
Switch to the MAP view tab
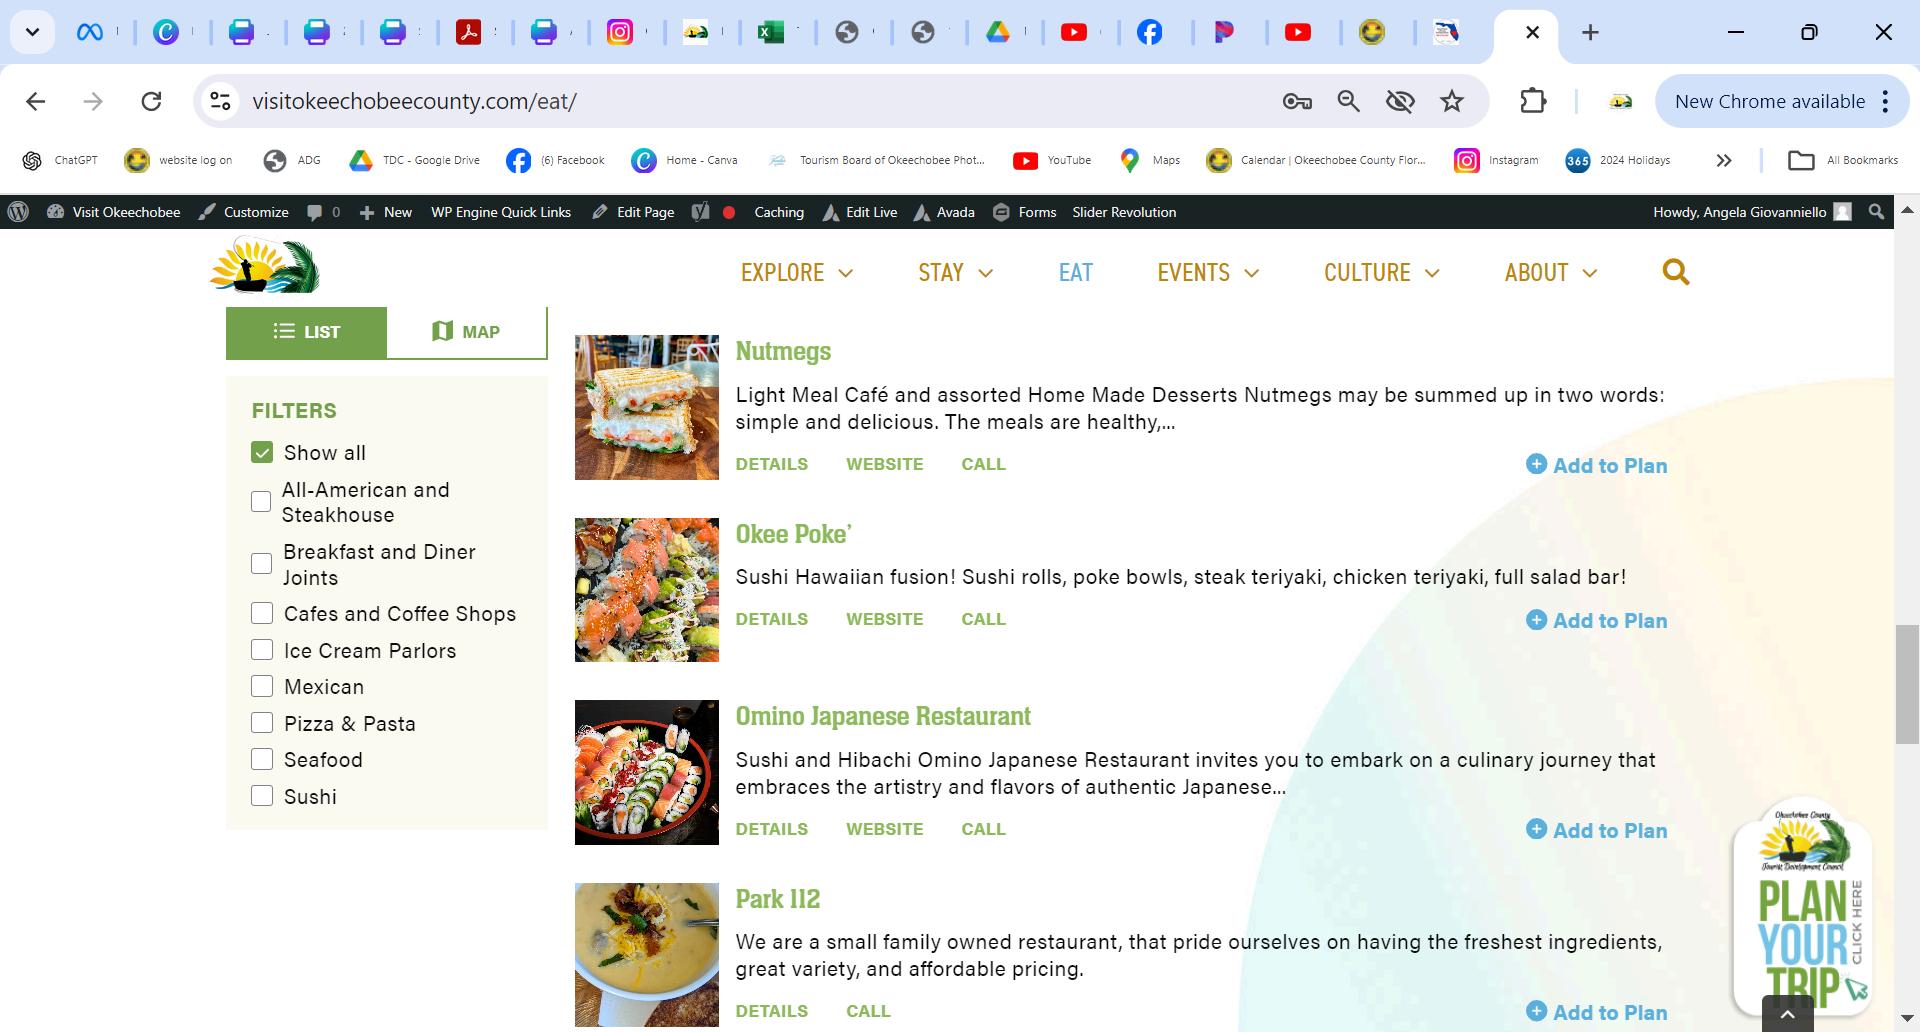click(466, 332)
